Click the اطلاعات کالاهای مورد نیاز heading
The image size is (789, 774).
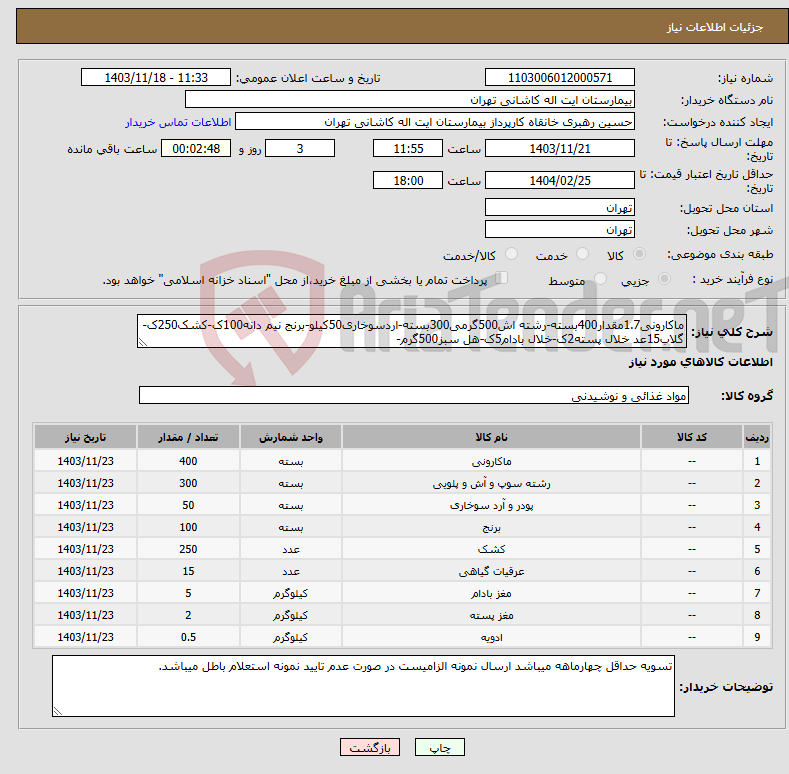click(x=700, y=362)
